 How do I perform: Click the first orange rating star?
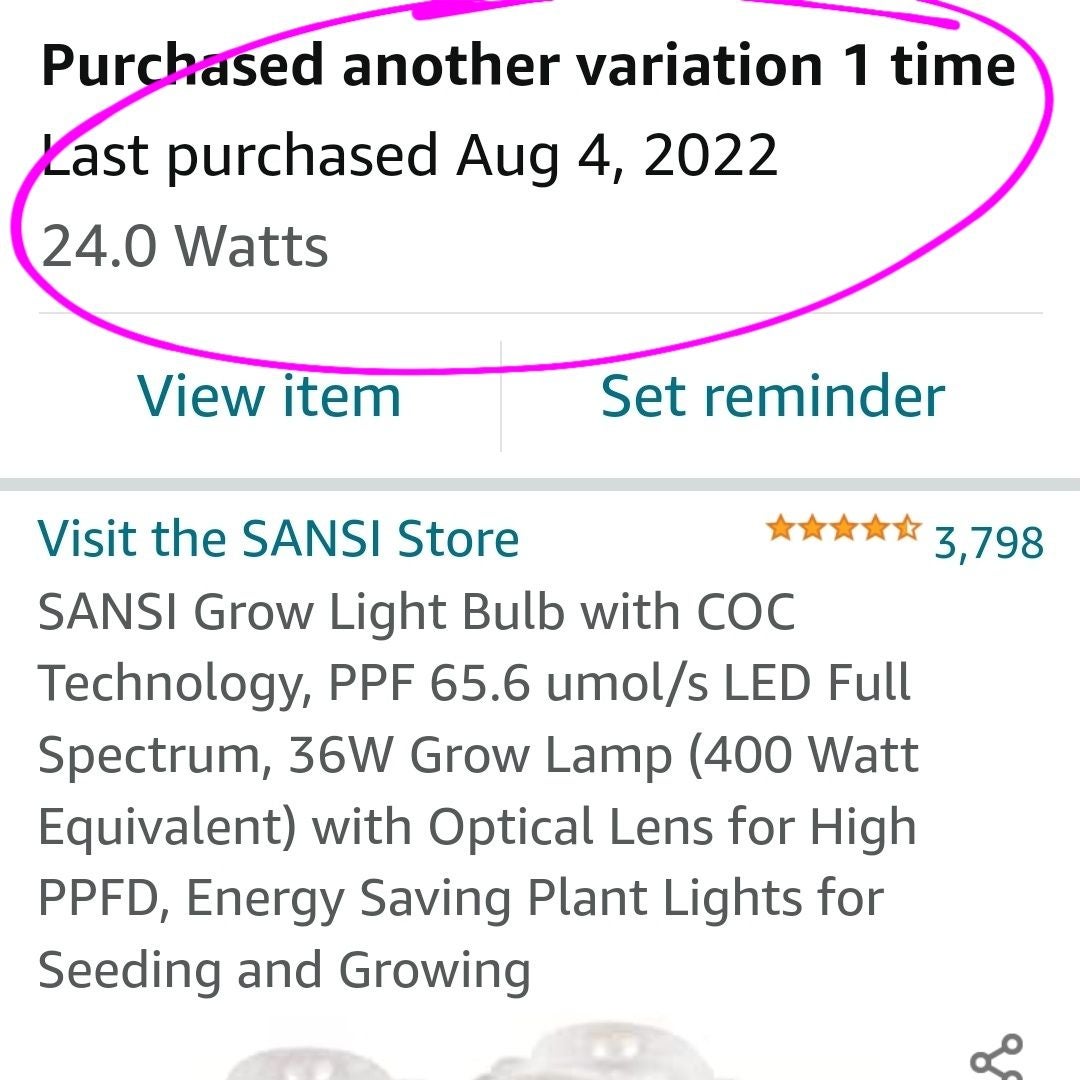pos(779,529)
